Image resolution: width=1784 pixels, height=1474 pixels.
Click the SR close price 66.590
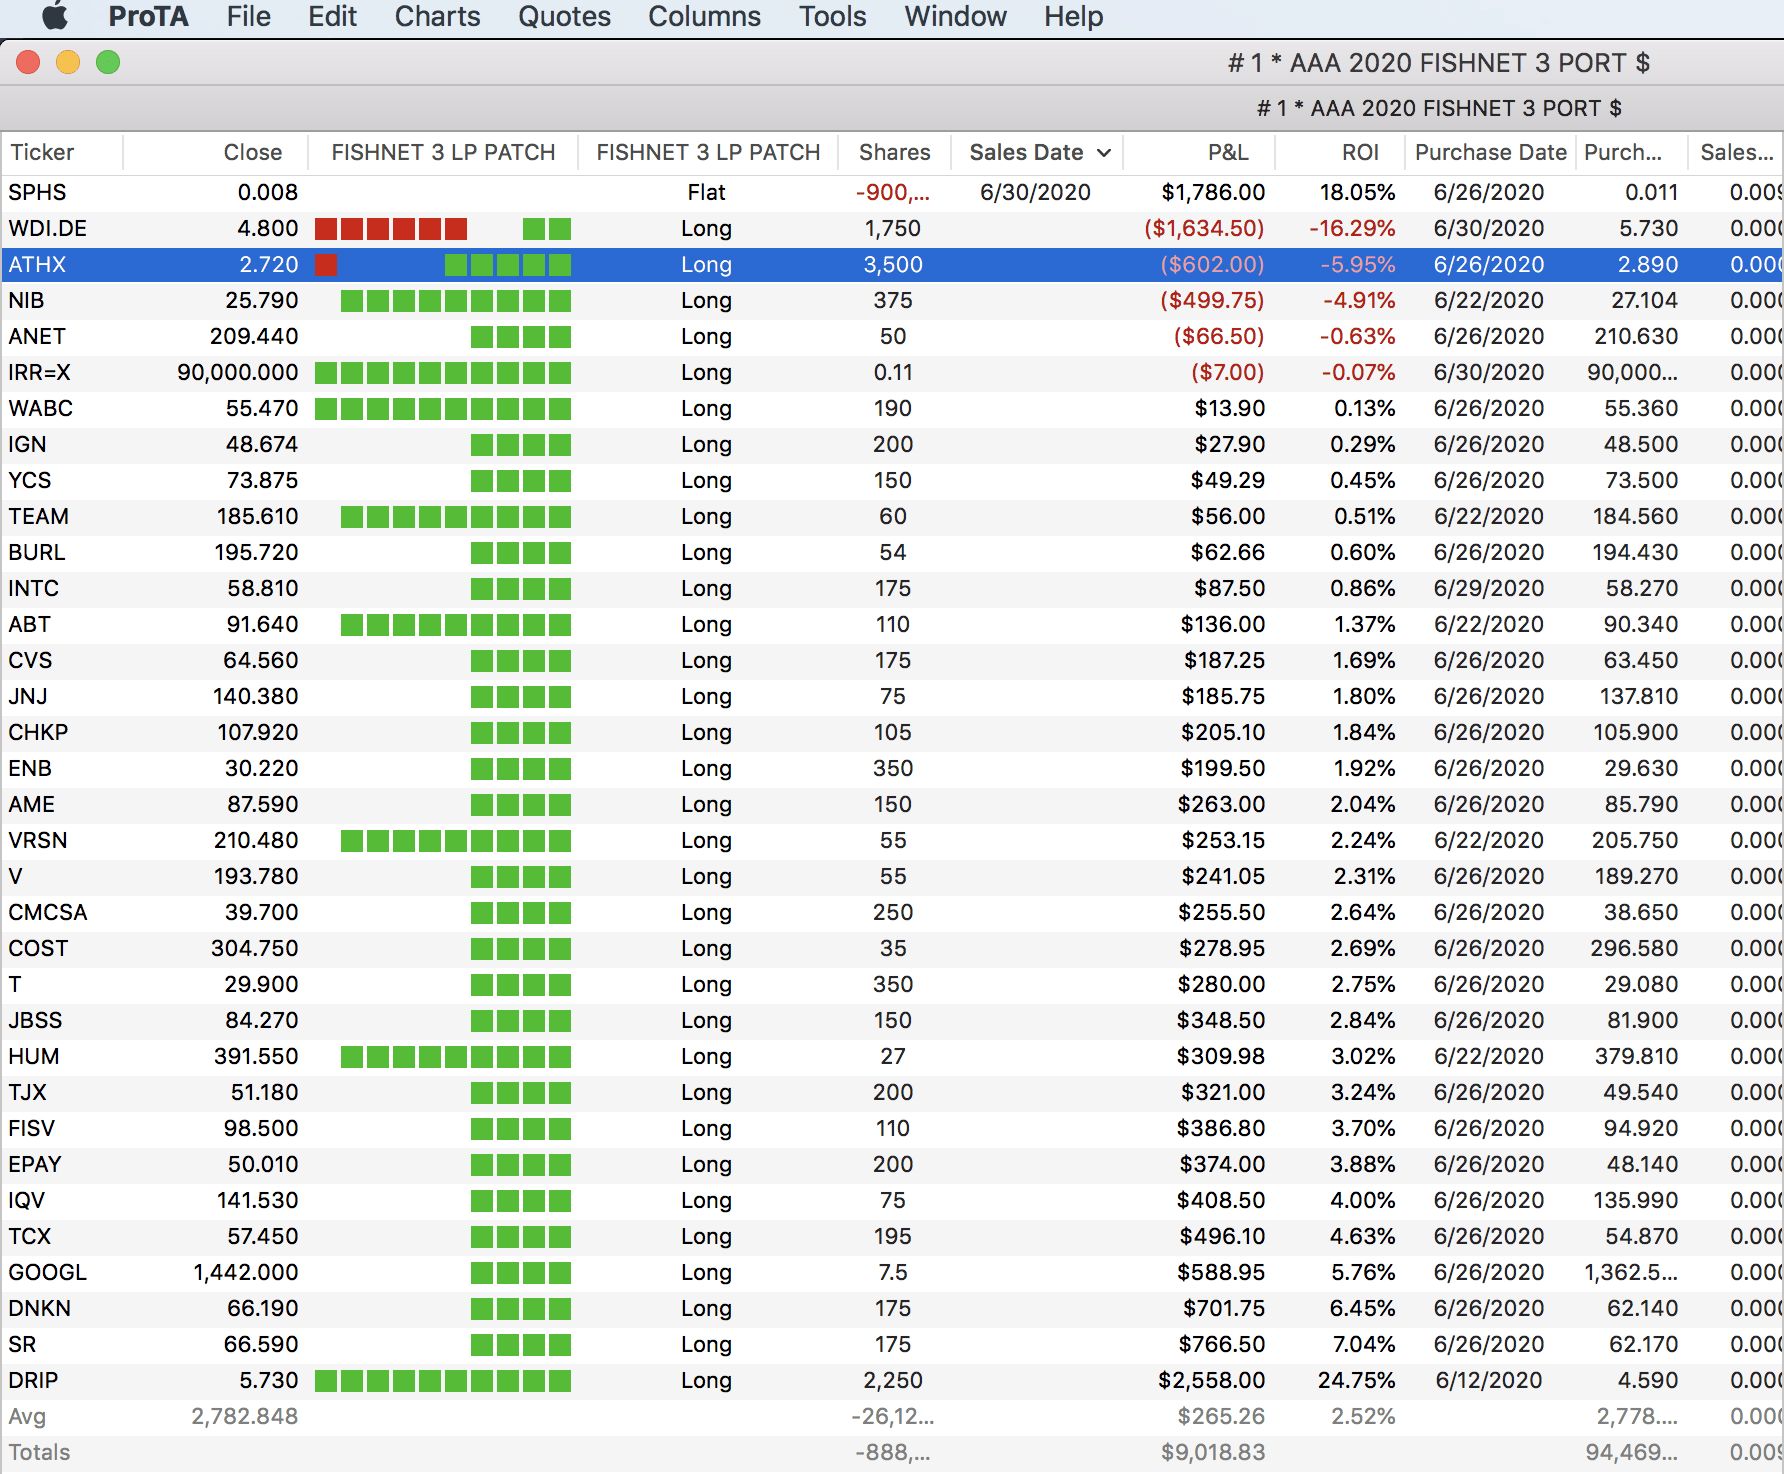pyautogui.click(x=260, y=1344)
